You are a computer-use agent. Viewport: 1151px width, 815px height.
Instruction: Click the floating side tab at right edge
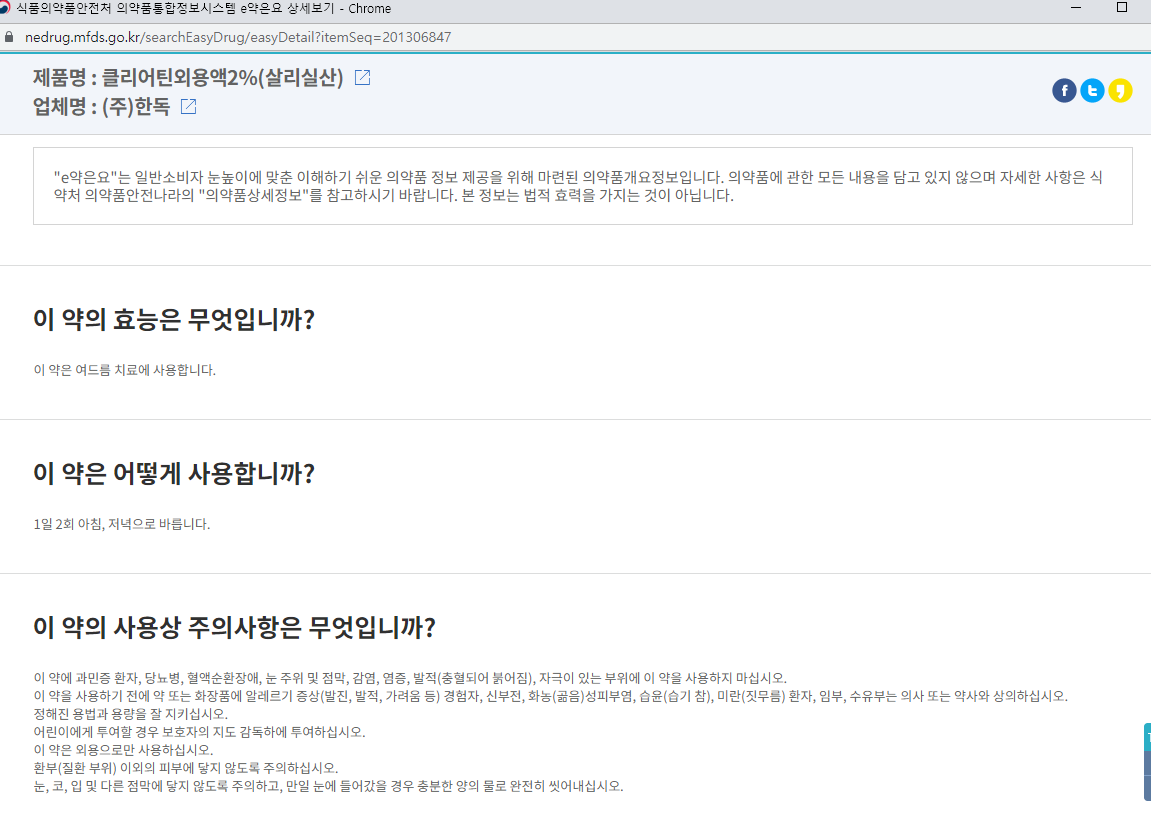tap(1147, 761)
